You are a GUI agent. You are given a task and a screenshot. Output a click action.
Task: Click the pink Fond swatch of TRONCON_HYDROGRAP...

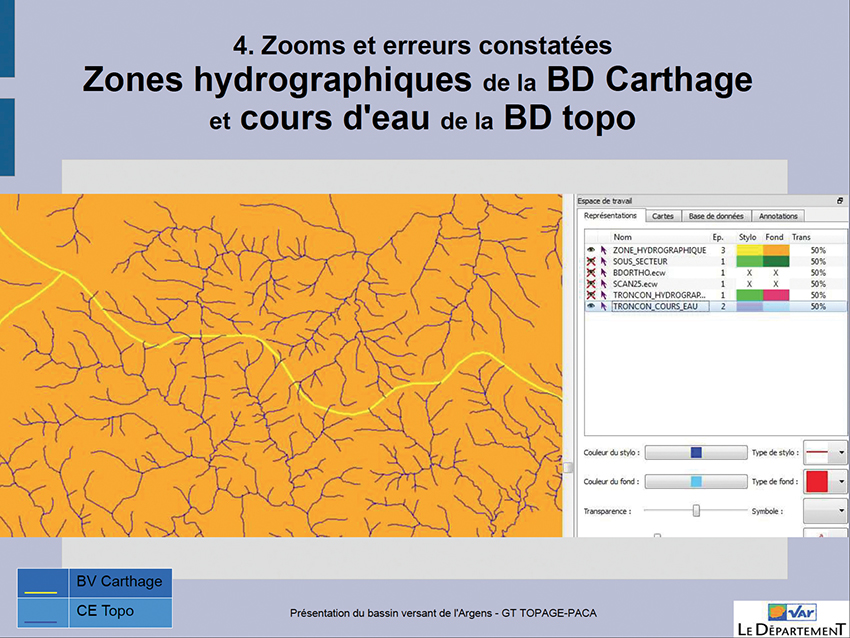tap(776, 295)
